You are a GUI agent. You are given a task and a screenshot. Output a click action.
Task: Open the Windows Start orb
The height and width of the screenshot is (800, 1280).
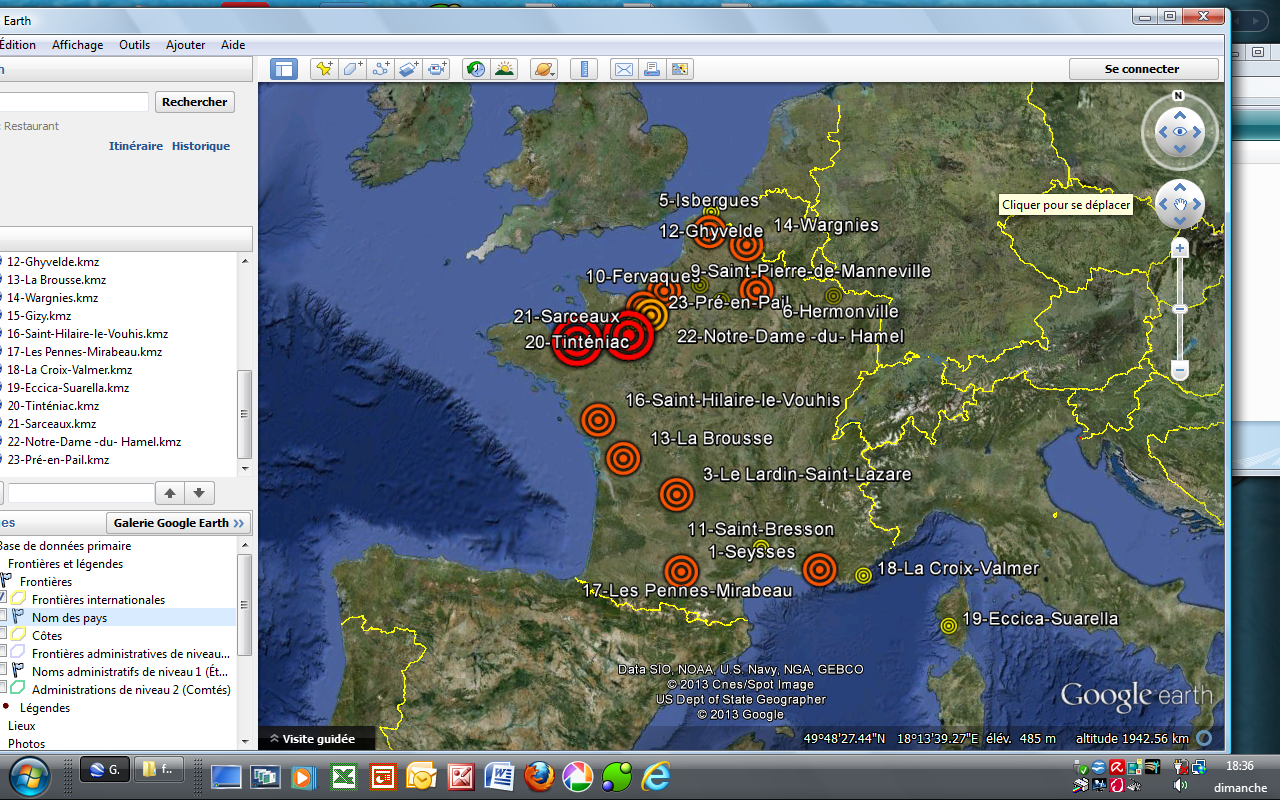(x=29, y=775)
